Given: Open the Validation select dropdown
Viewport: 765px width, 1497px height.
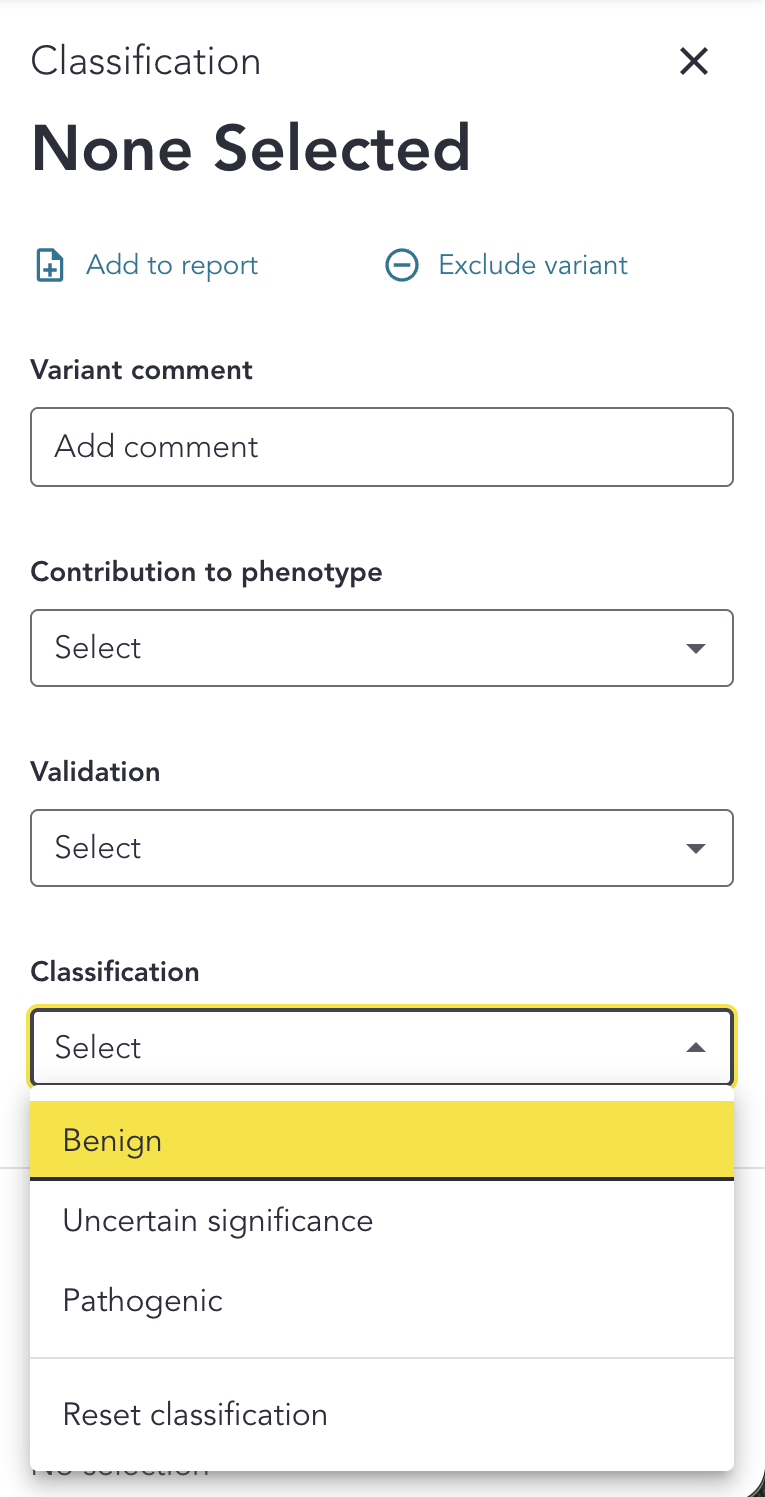Looking at the screenshot, I should pos(382,848).
